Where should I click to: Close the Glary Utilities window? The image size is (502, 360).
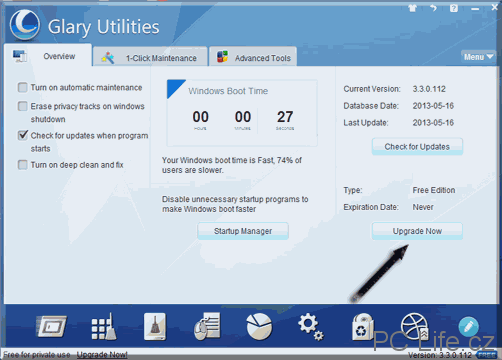495,7
